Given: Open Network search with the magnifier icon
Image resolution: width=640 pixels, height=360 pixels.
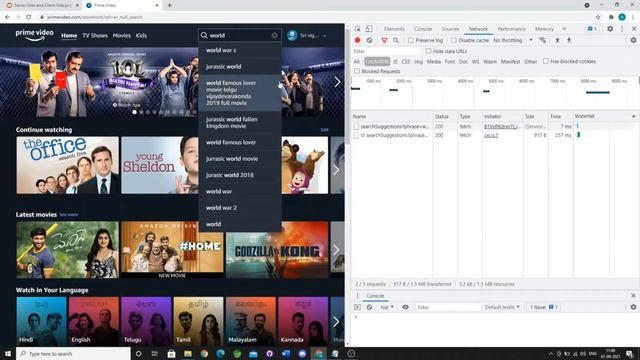Looking at the screenshot, I should click(x=396, y=40).
